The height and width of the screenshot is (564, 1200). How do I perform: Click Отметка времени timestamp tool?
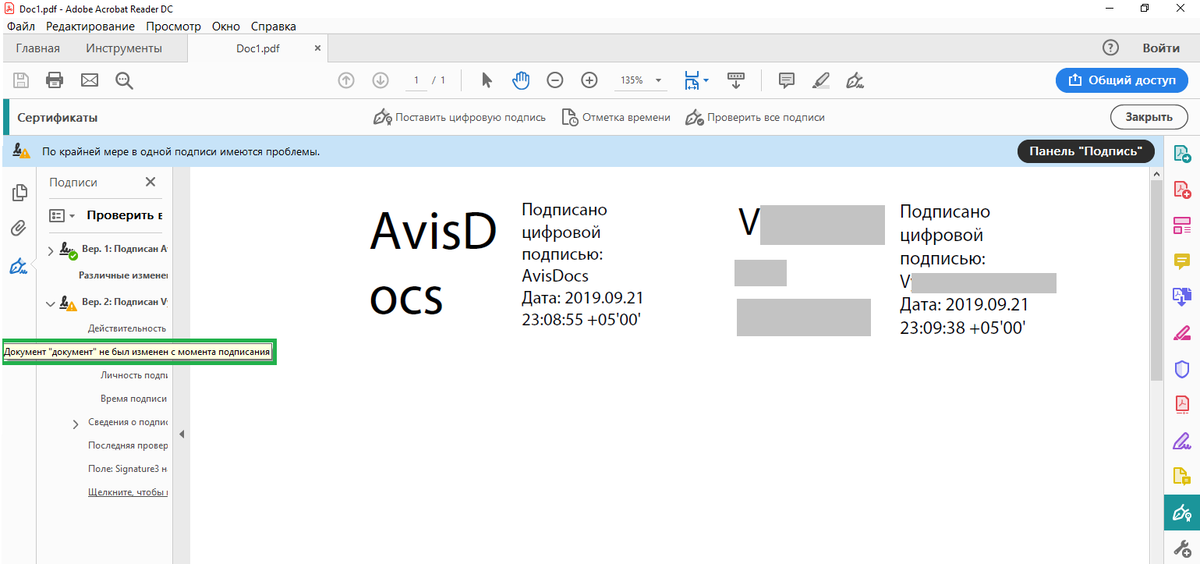click(x=616, y=117)
